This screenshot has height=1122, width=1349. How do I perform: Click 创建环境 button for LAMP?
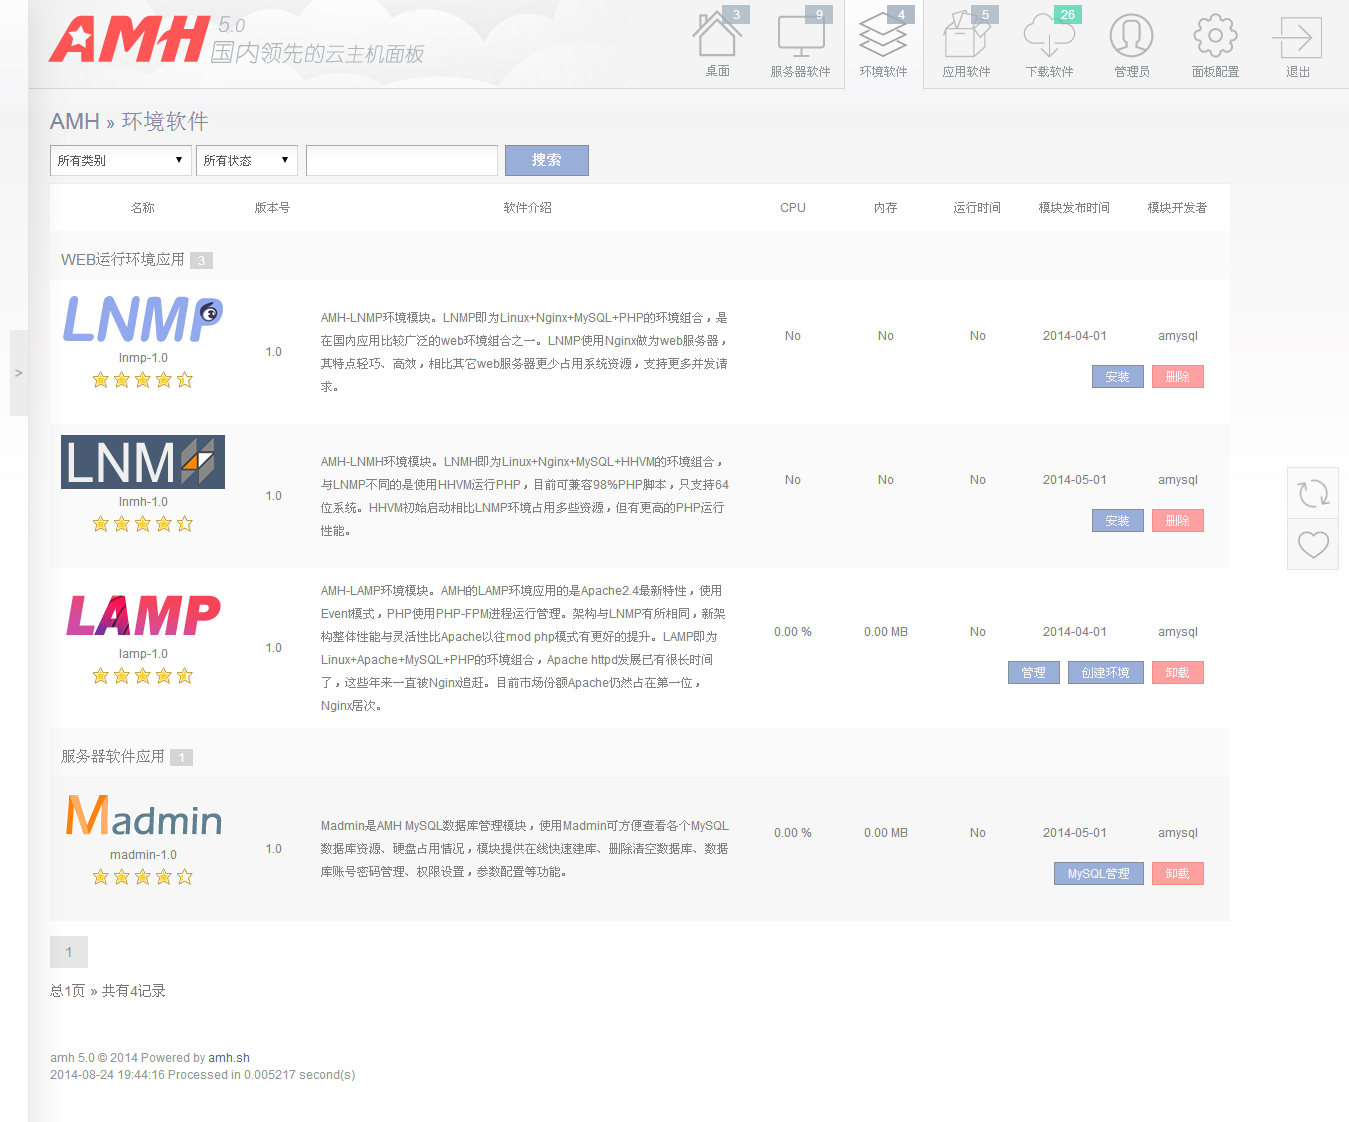1105,673
